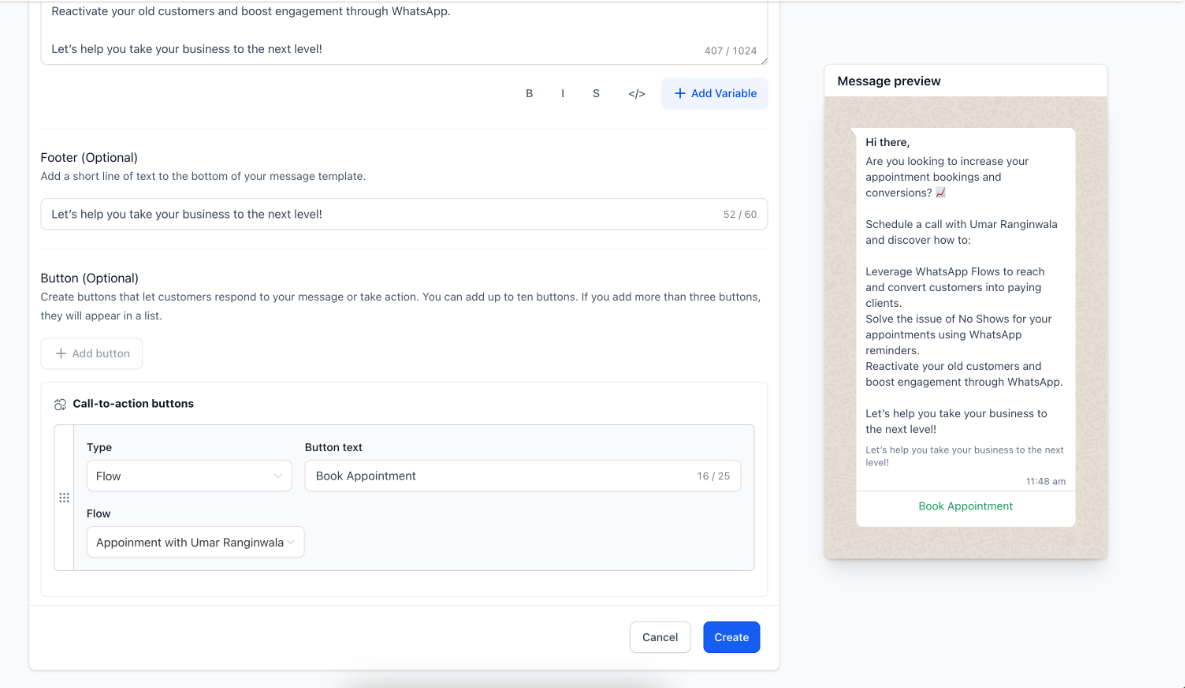Click the preview chat bubble greeting text
The width and height of the screenshot is (1185, 688).
pos(888,142)
